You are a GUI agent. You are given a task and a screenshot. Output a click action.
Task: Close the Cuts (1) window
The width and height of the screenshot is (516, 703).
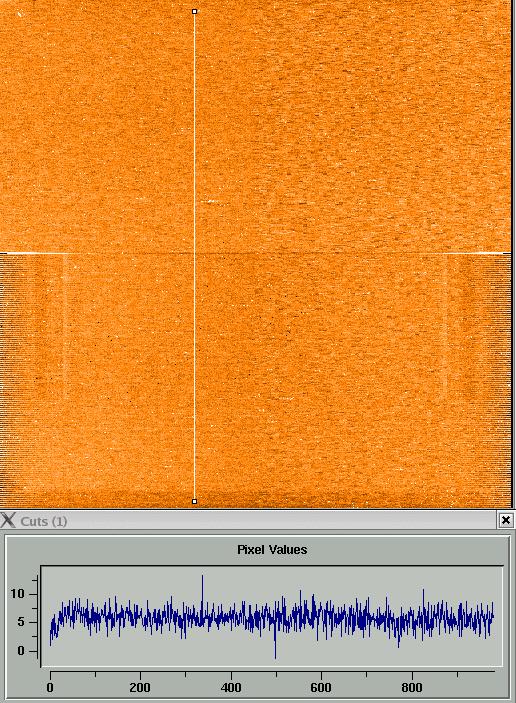[506, 520]
